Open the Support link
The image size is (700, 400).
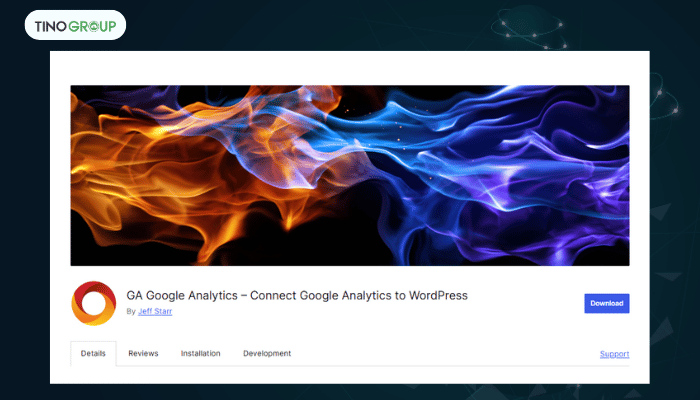click(614, 354)
